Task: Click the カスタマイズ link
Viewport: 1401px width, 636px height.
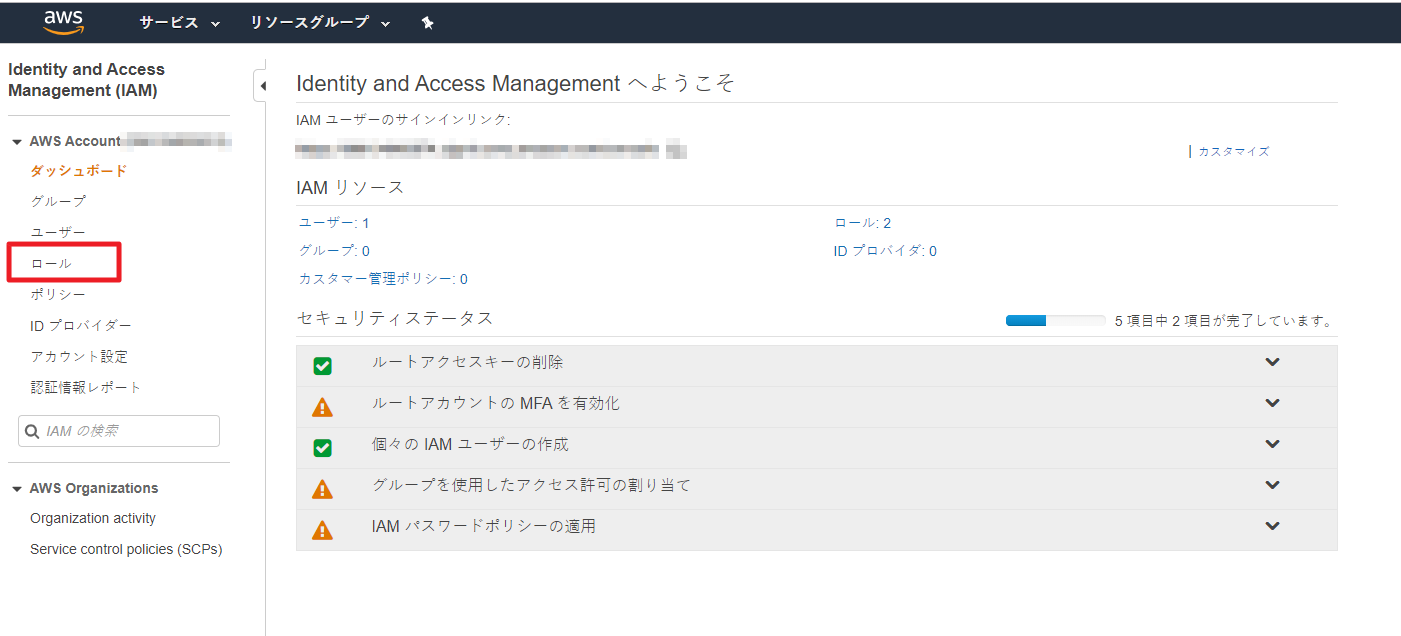Action: [x=1233, y=151]
